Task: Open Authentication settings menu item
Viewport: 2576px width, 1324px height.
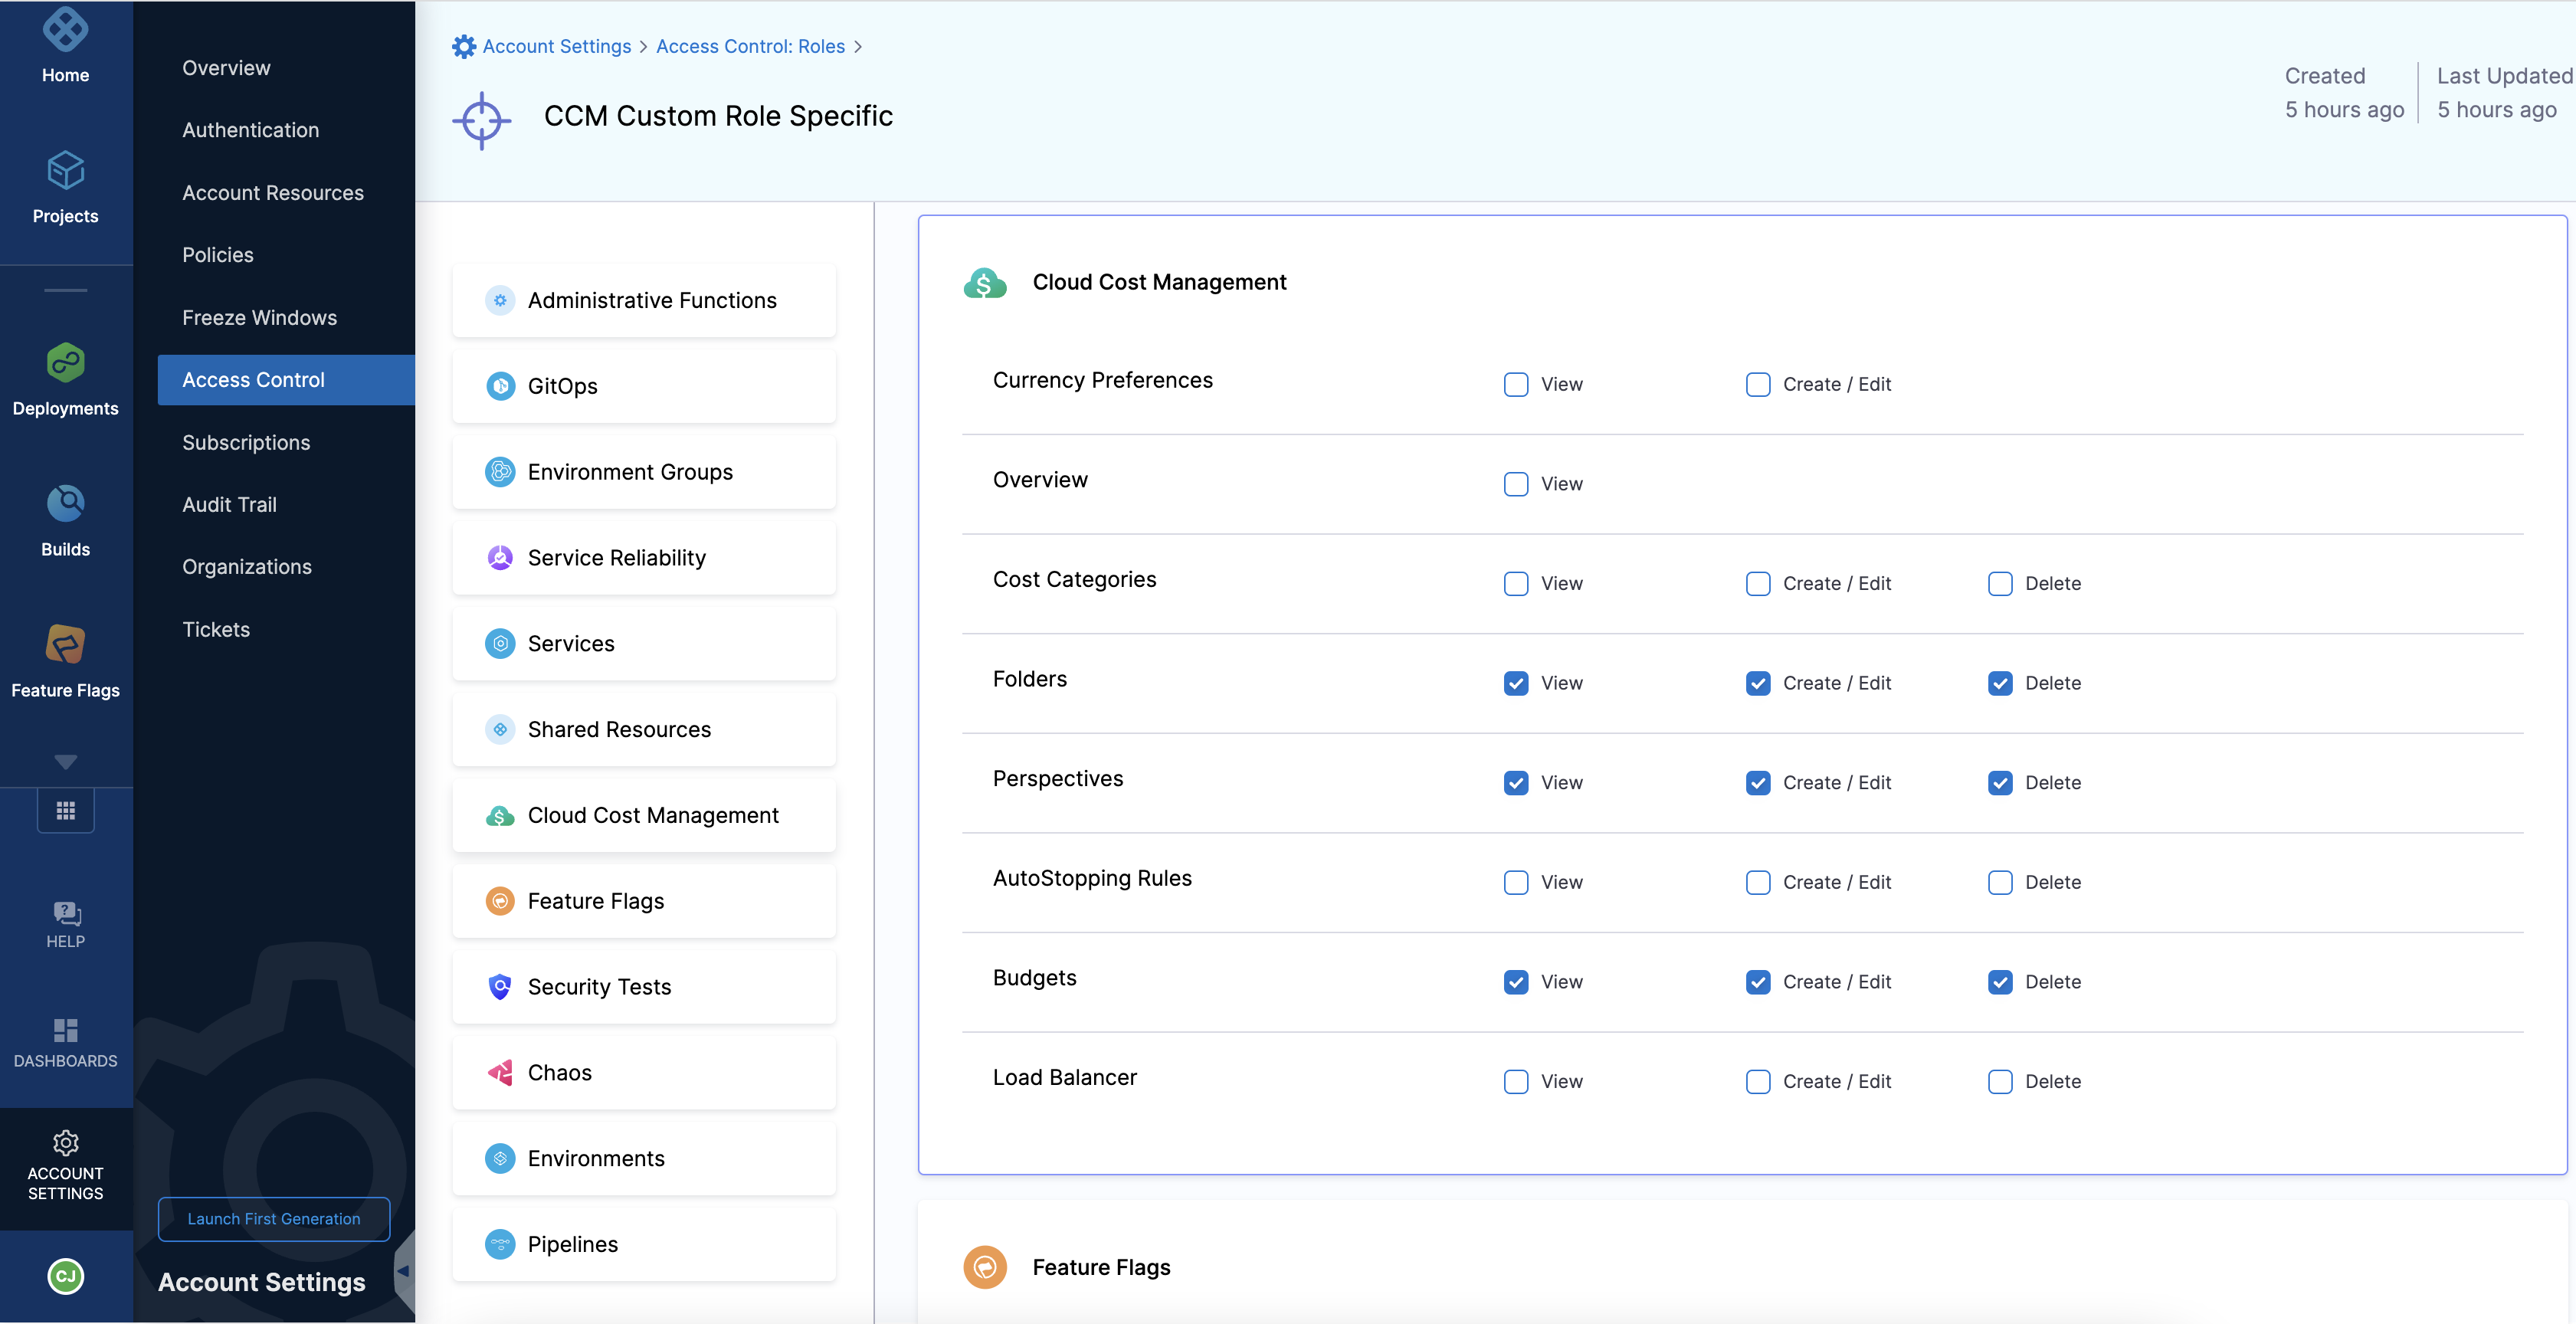Action: 250,130
